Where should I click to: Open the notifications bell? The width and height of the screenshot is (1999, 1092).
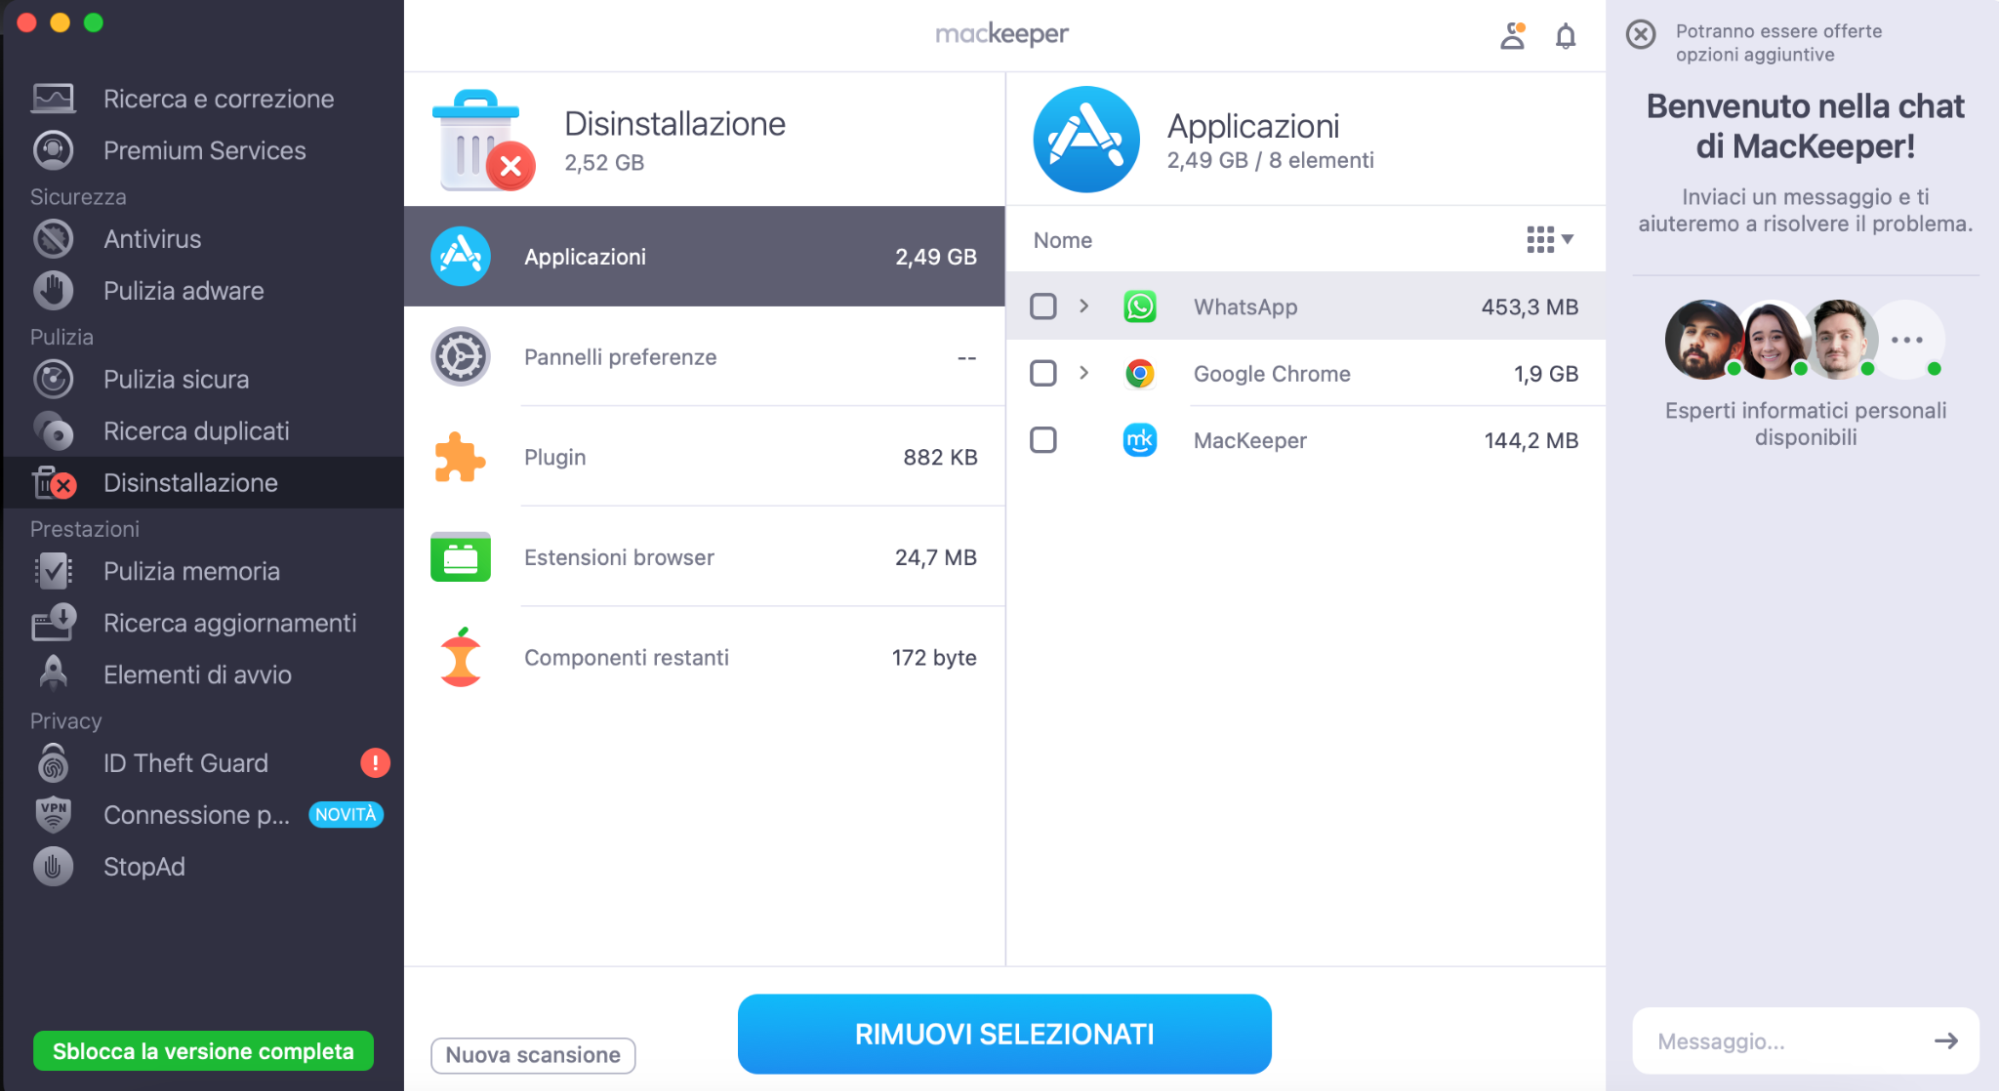[1565, 35]
